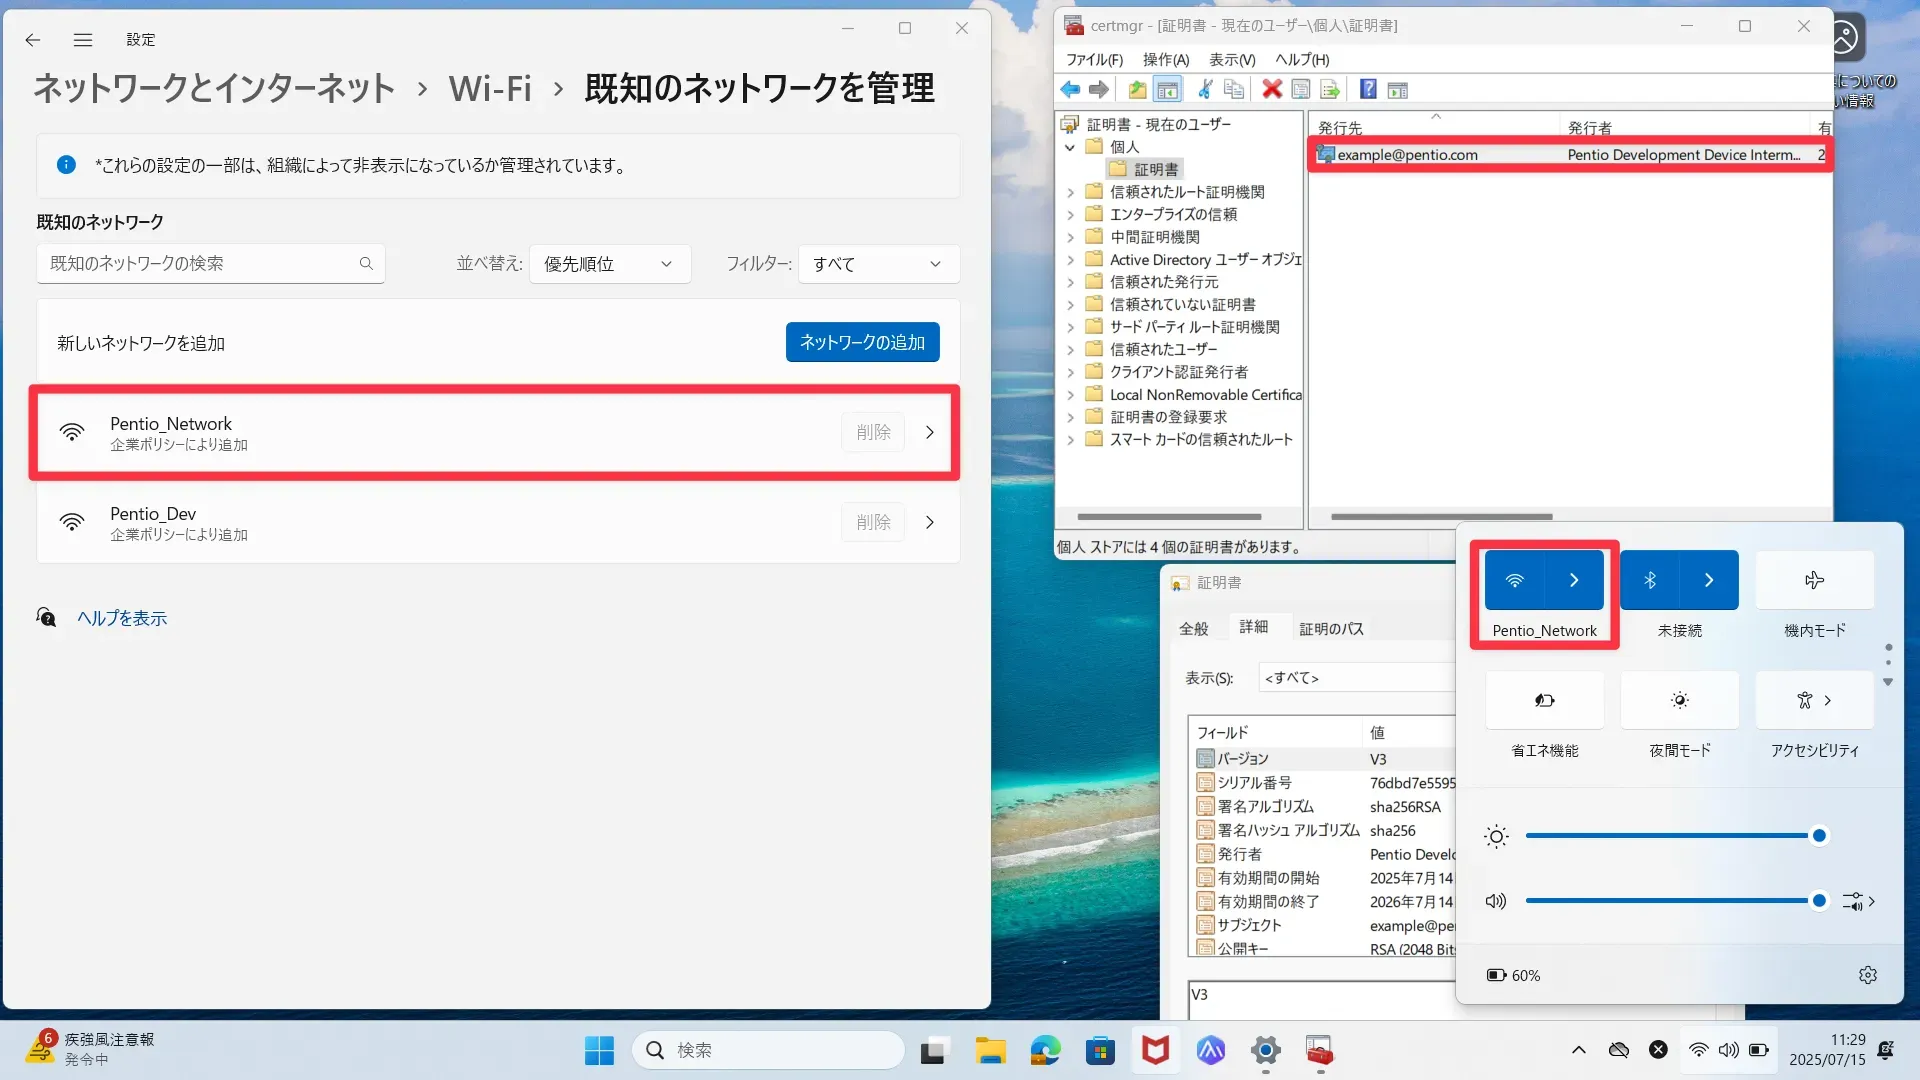Click the Export List icon in certmgr toolbar

tap(1330, 90)
